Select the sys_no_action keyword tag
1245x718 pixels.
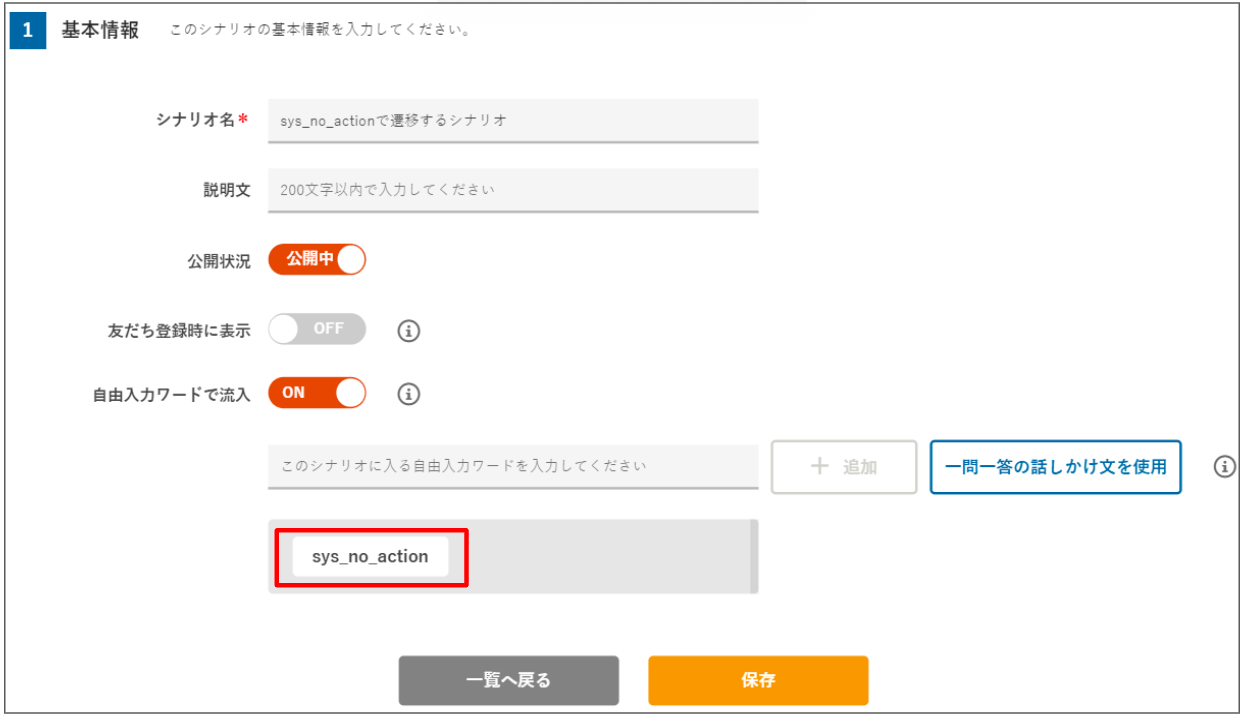pyautogui.click(x=370, y=557)
